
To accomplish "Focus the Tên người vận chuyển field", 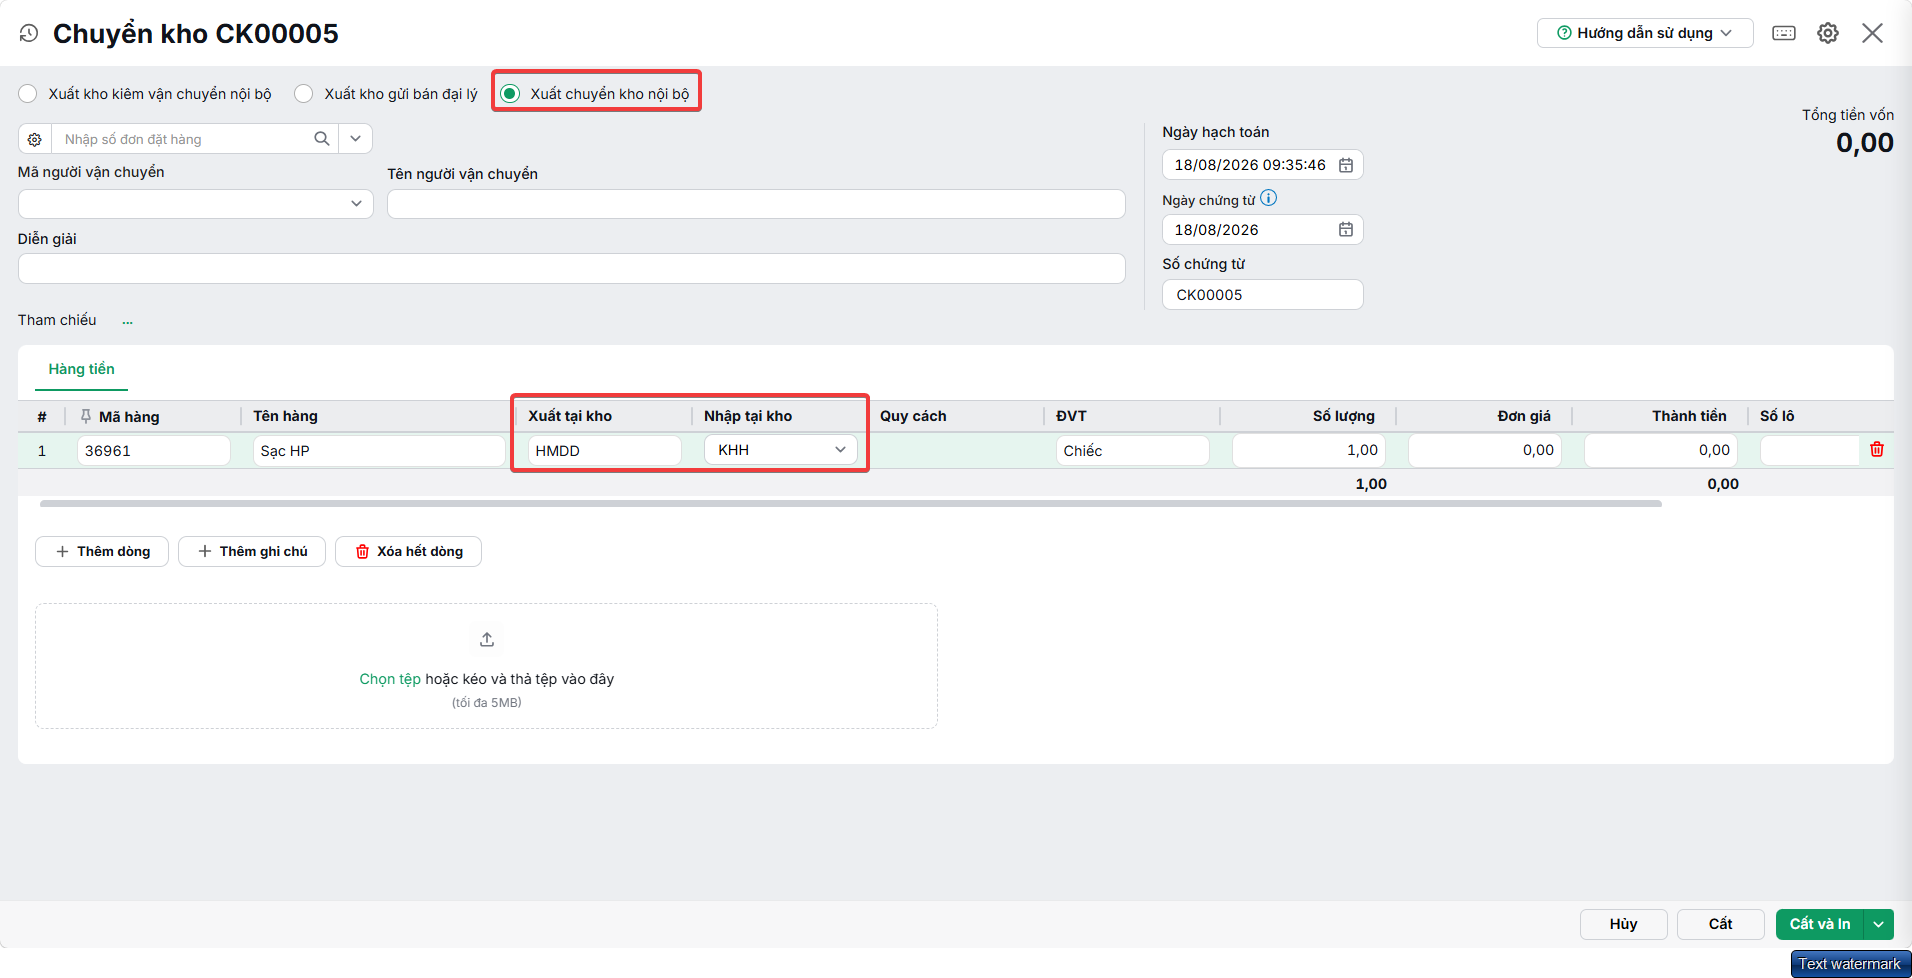I will pos(756,204).
